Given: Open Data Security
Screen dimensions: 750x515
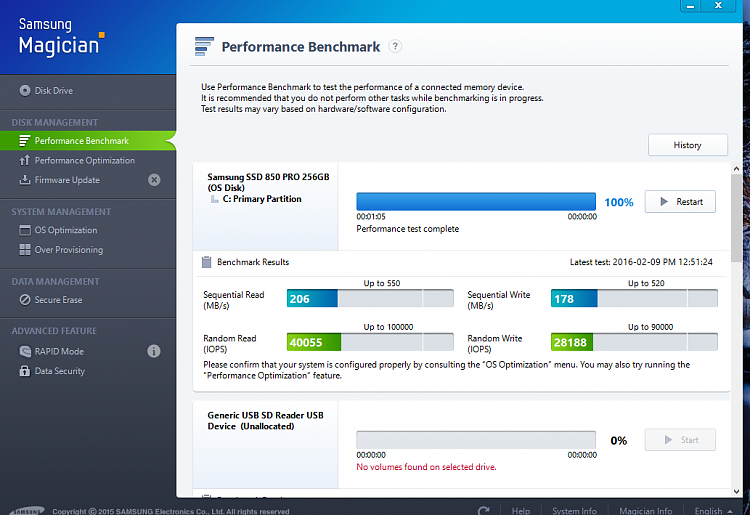Looking at the screenshot, I should click(59, 371).
